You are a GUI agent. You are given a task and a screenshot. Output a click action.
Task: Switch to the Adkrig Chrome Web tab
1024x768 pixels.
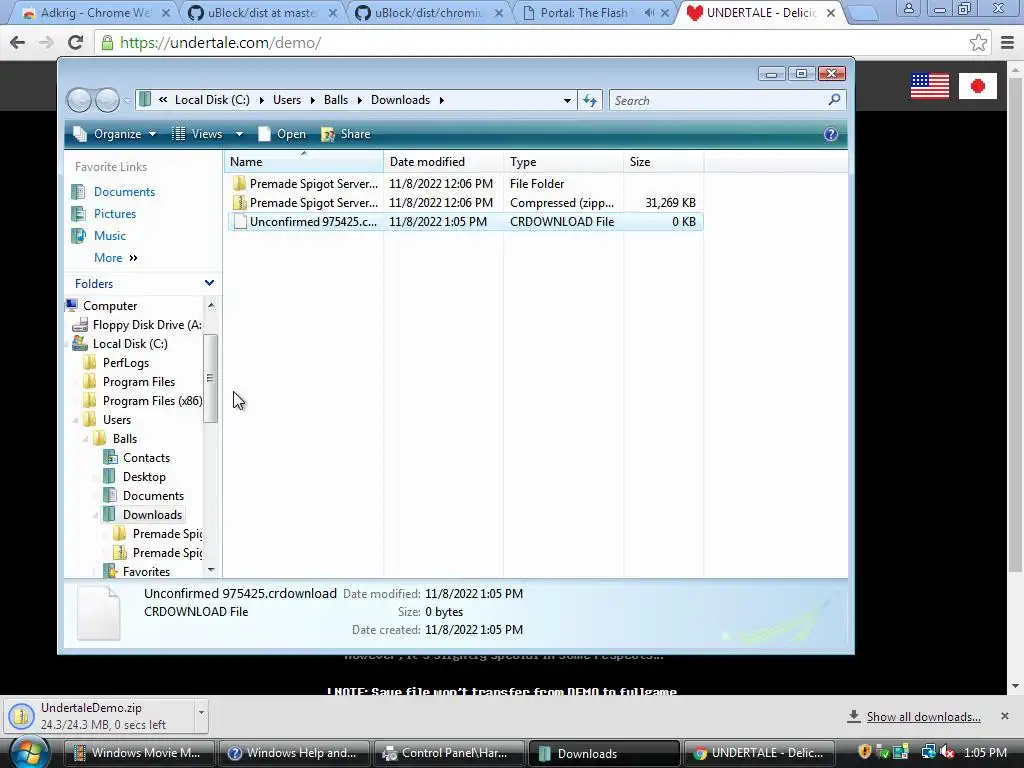(x=95, y=12)
